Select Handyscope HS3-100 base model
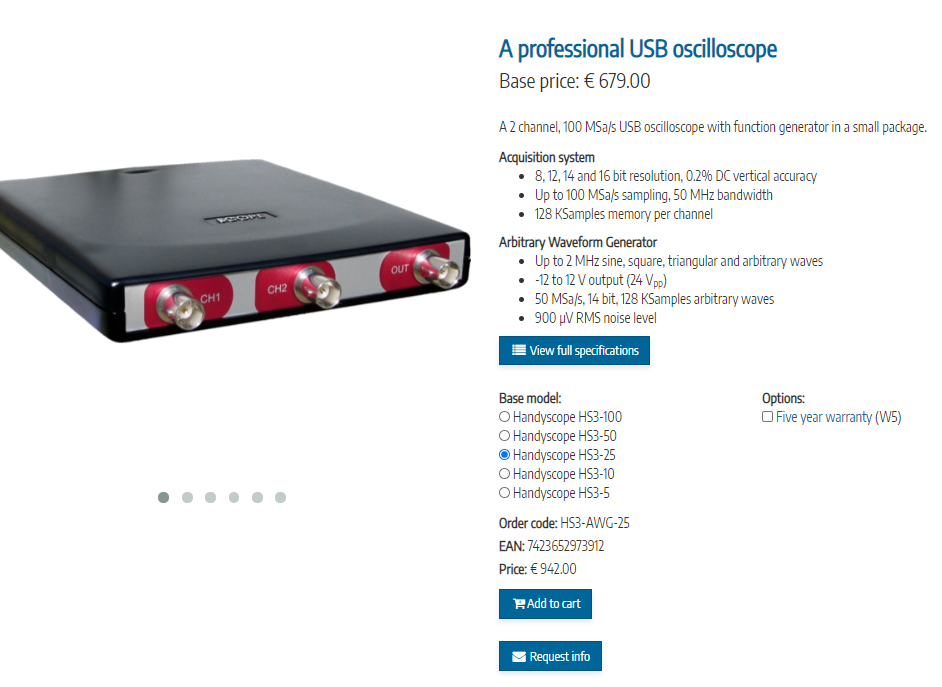The image size is (942, 687). click(x=505, y=417)
